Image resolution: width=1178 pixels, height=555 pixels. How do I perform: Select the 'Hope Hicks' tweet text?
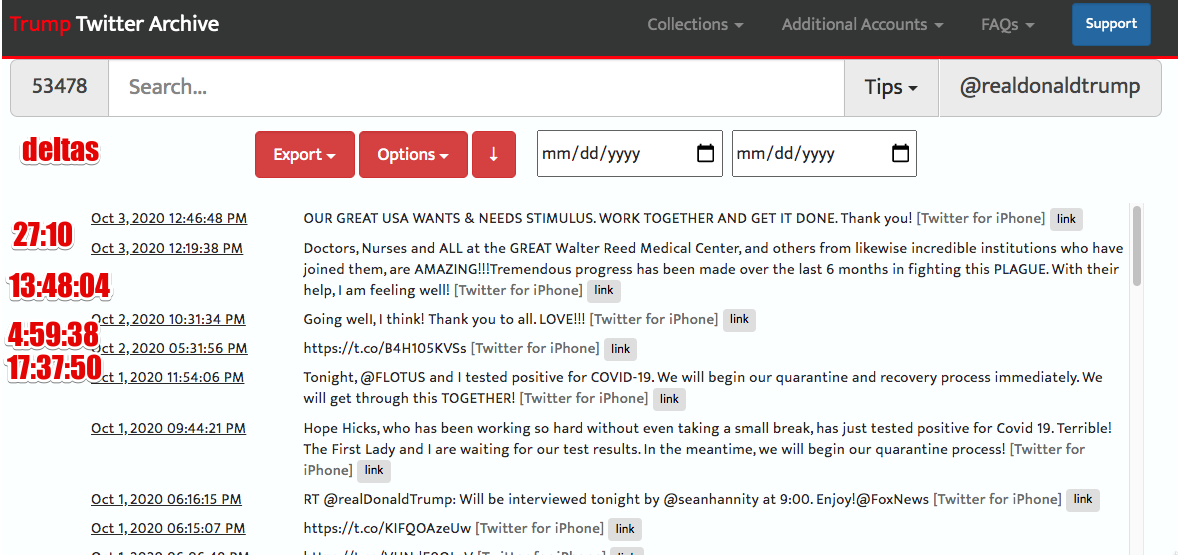click(708, 449)
